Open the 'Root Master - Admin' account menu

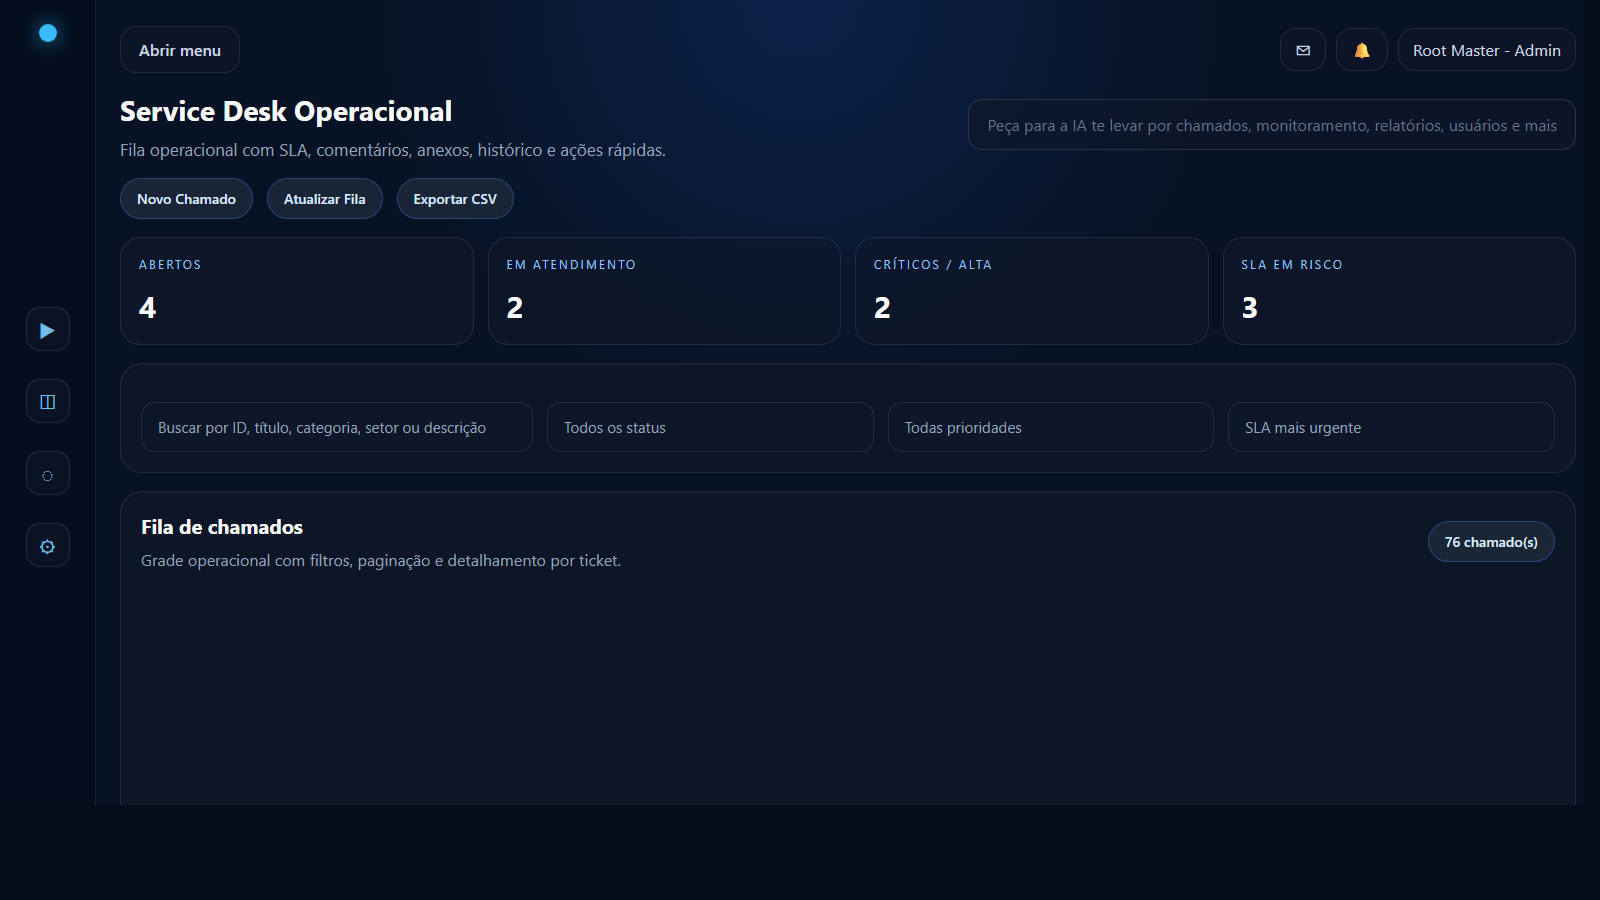1486,49
